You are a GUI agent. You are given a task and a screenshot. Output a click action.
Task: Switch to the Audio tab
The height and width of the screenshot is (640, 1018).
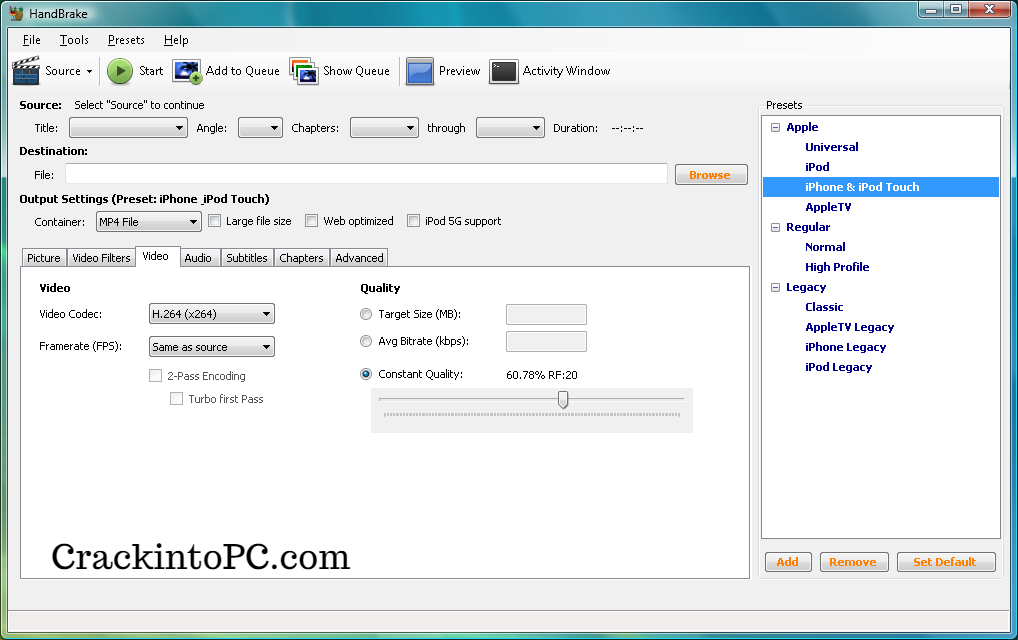point(198,258)
